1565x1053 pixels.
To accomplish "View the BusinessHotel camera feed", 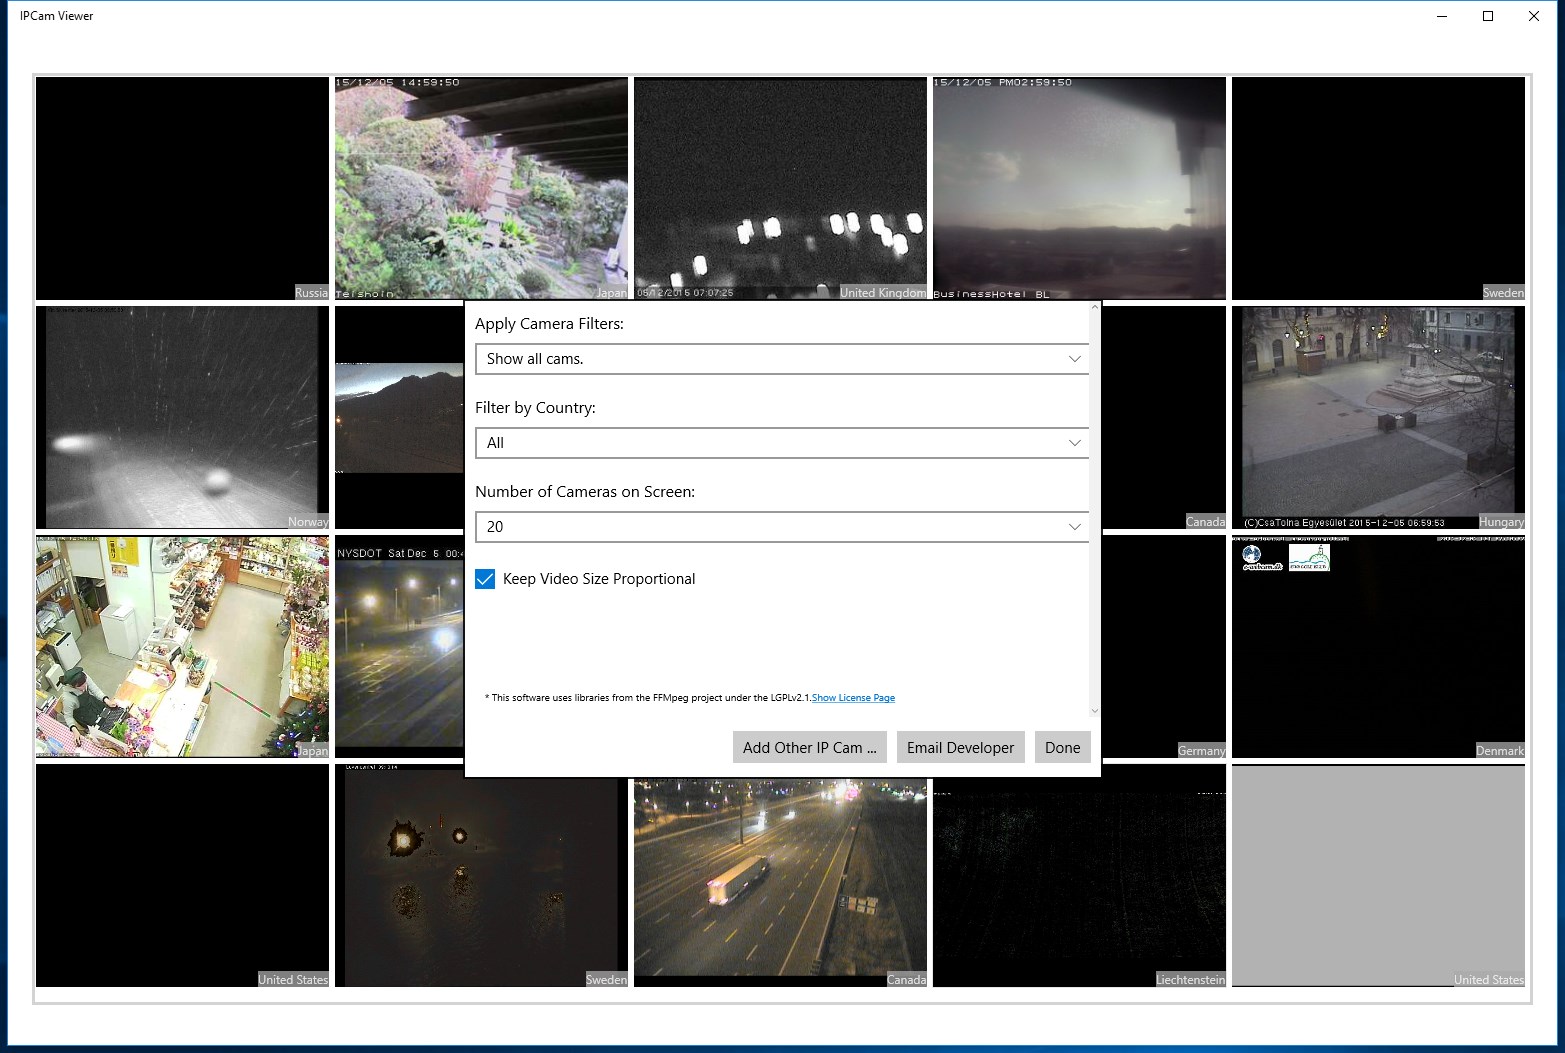I will pyautogui.click(x=1079, y=188).
